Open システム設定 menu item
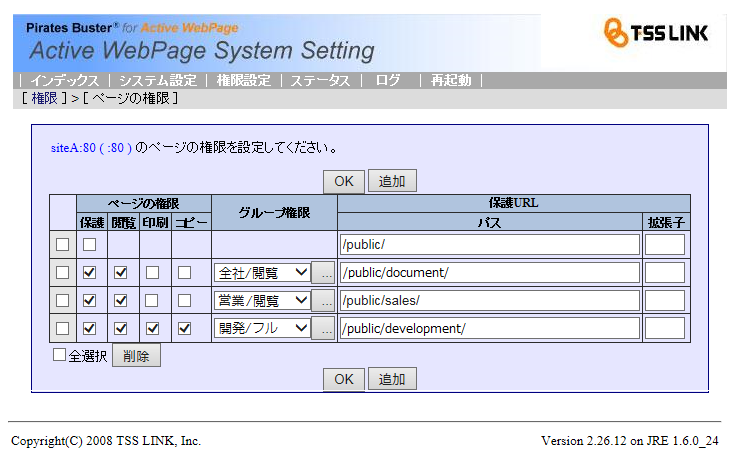 click(x=157, y=81)
